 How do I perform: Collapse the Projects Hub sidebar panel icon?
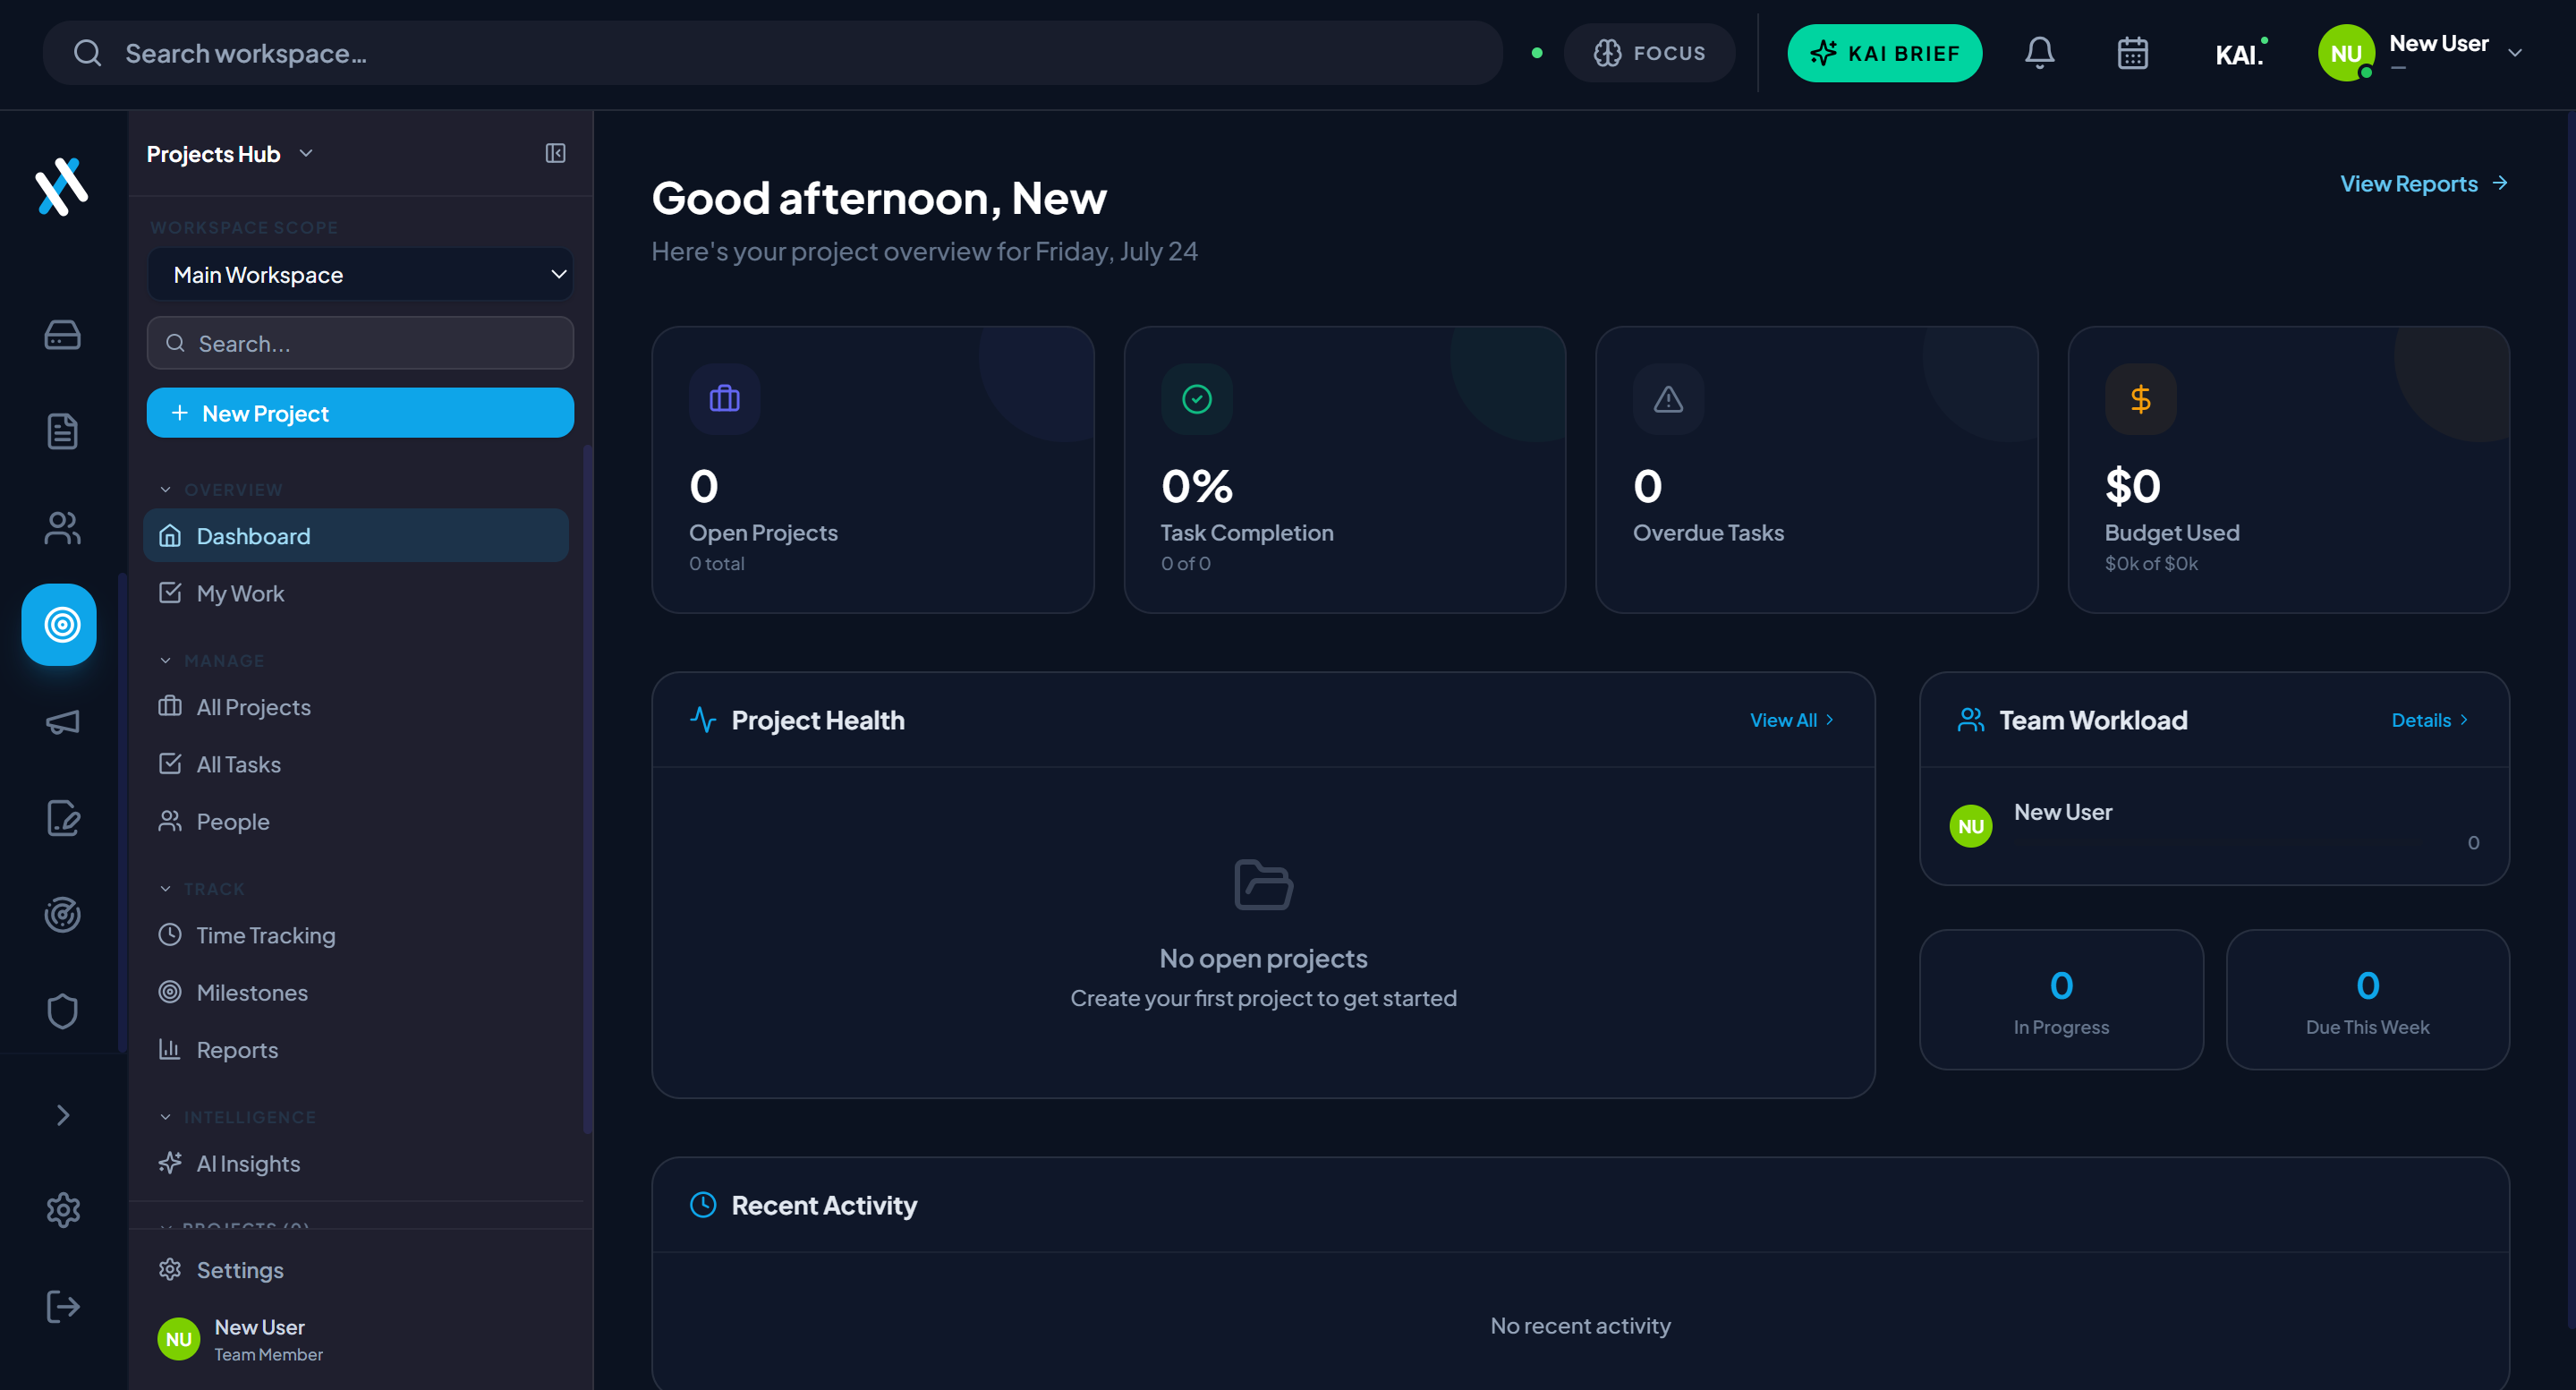pyautogui.click(x=555, y=153)
